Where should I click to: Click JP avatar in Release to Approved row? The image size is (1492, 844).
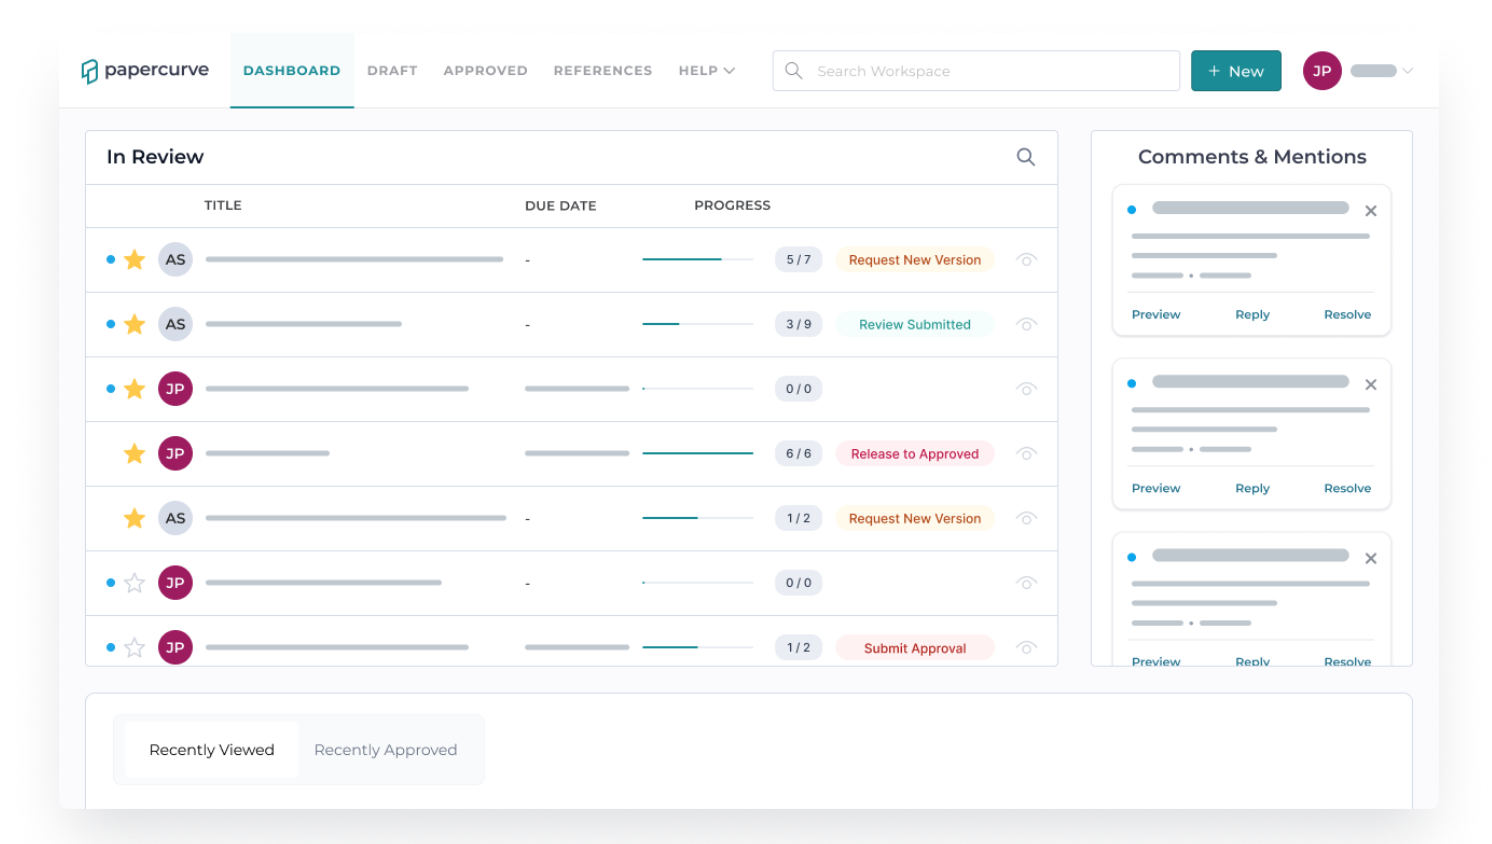(x=175, y=454)
